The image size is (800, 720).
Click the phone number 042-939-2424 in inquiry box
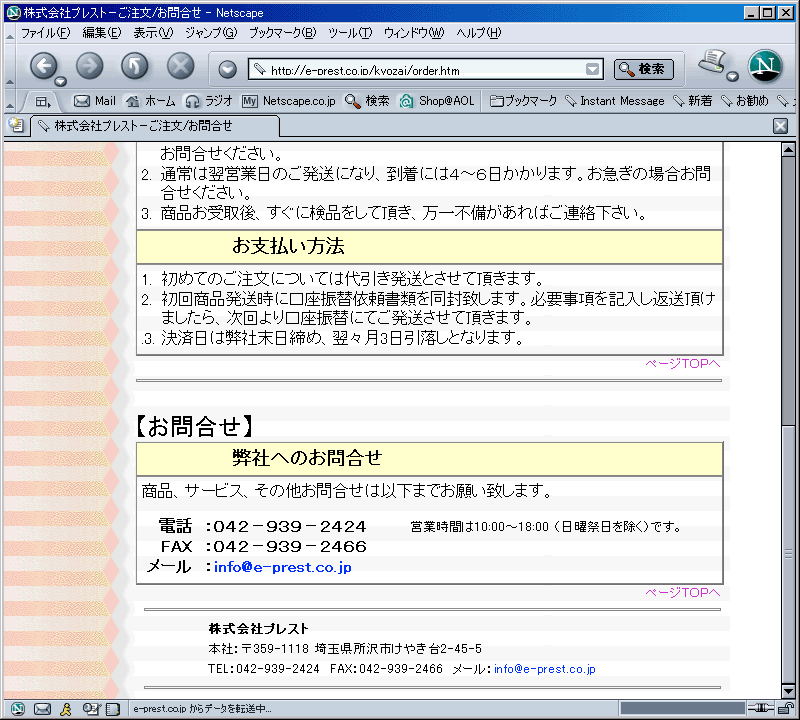(x=290, y=526)
